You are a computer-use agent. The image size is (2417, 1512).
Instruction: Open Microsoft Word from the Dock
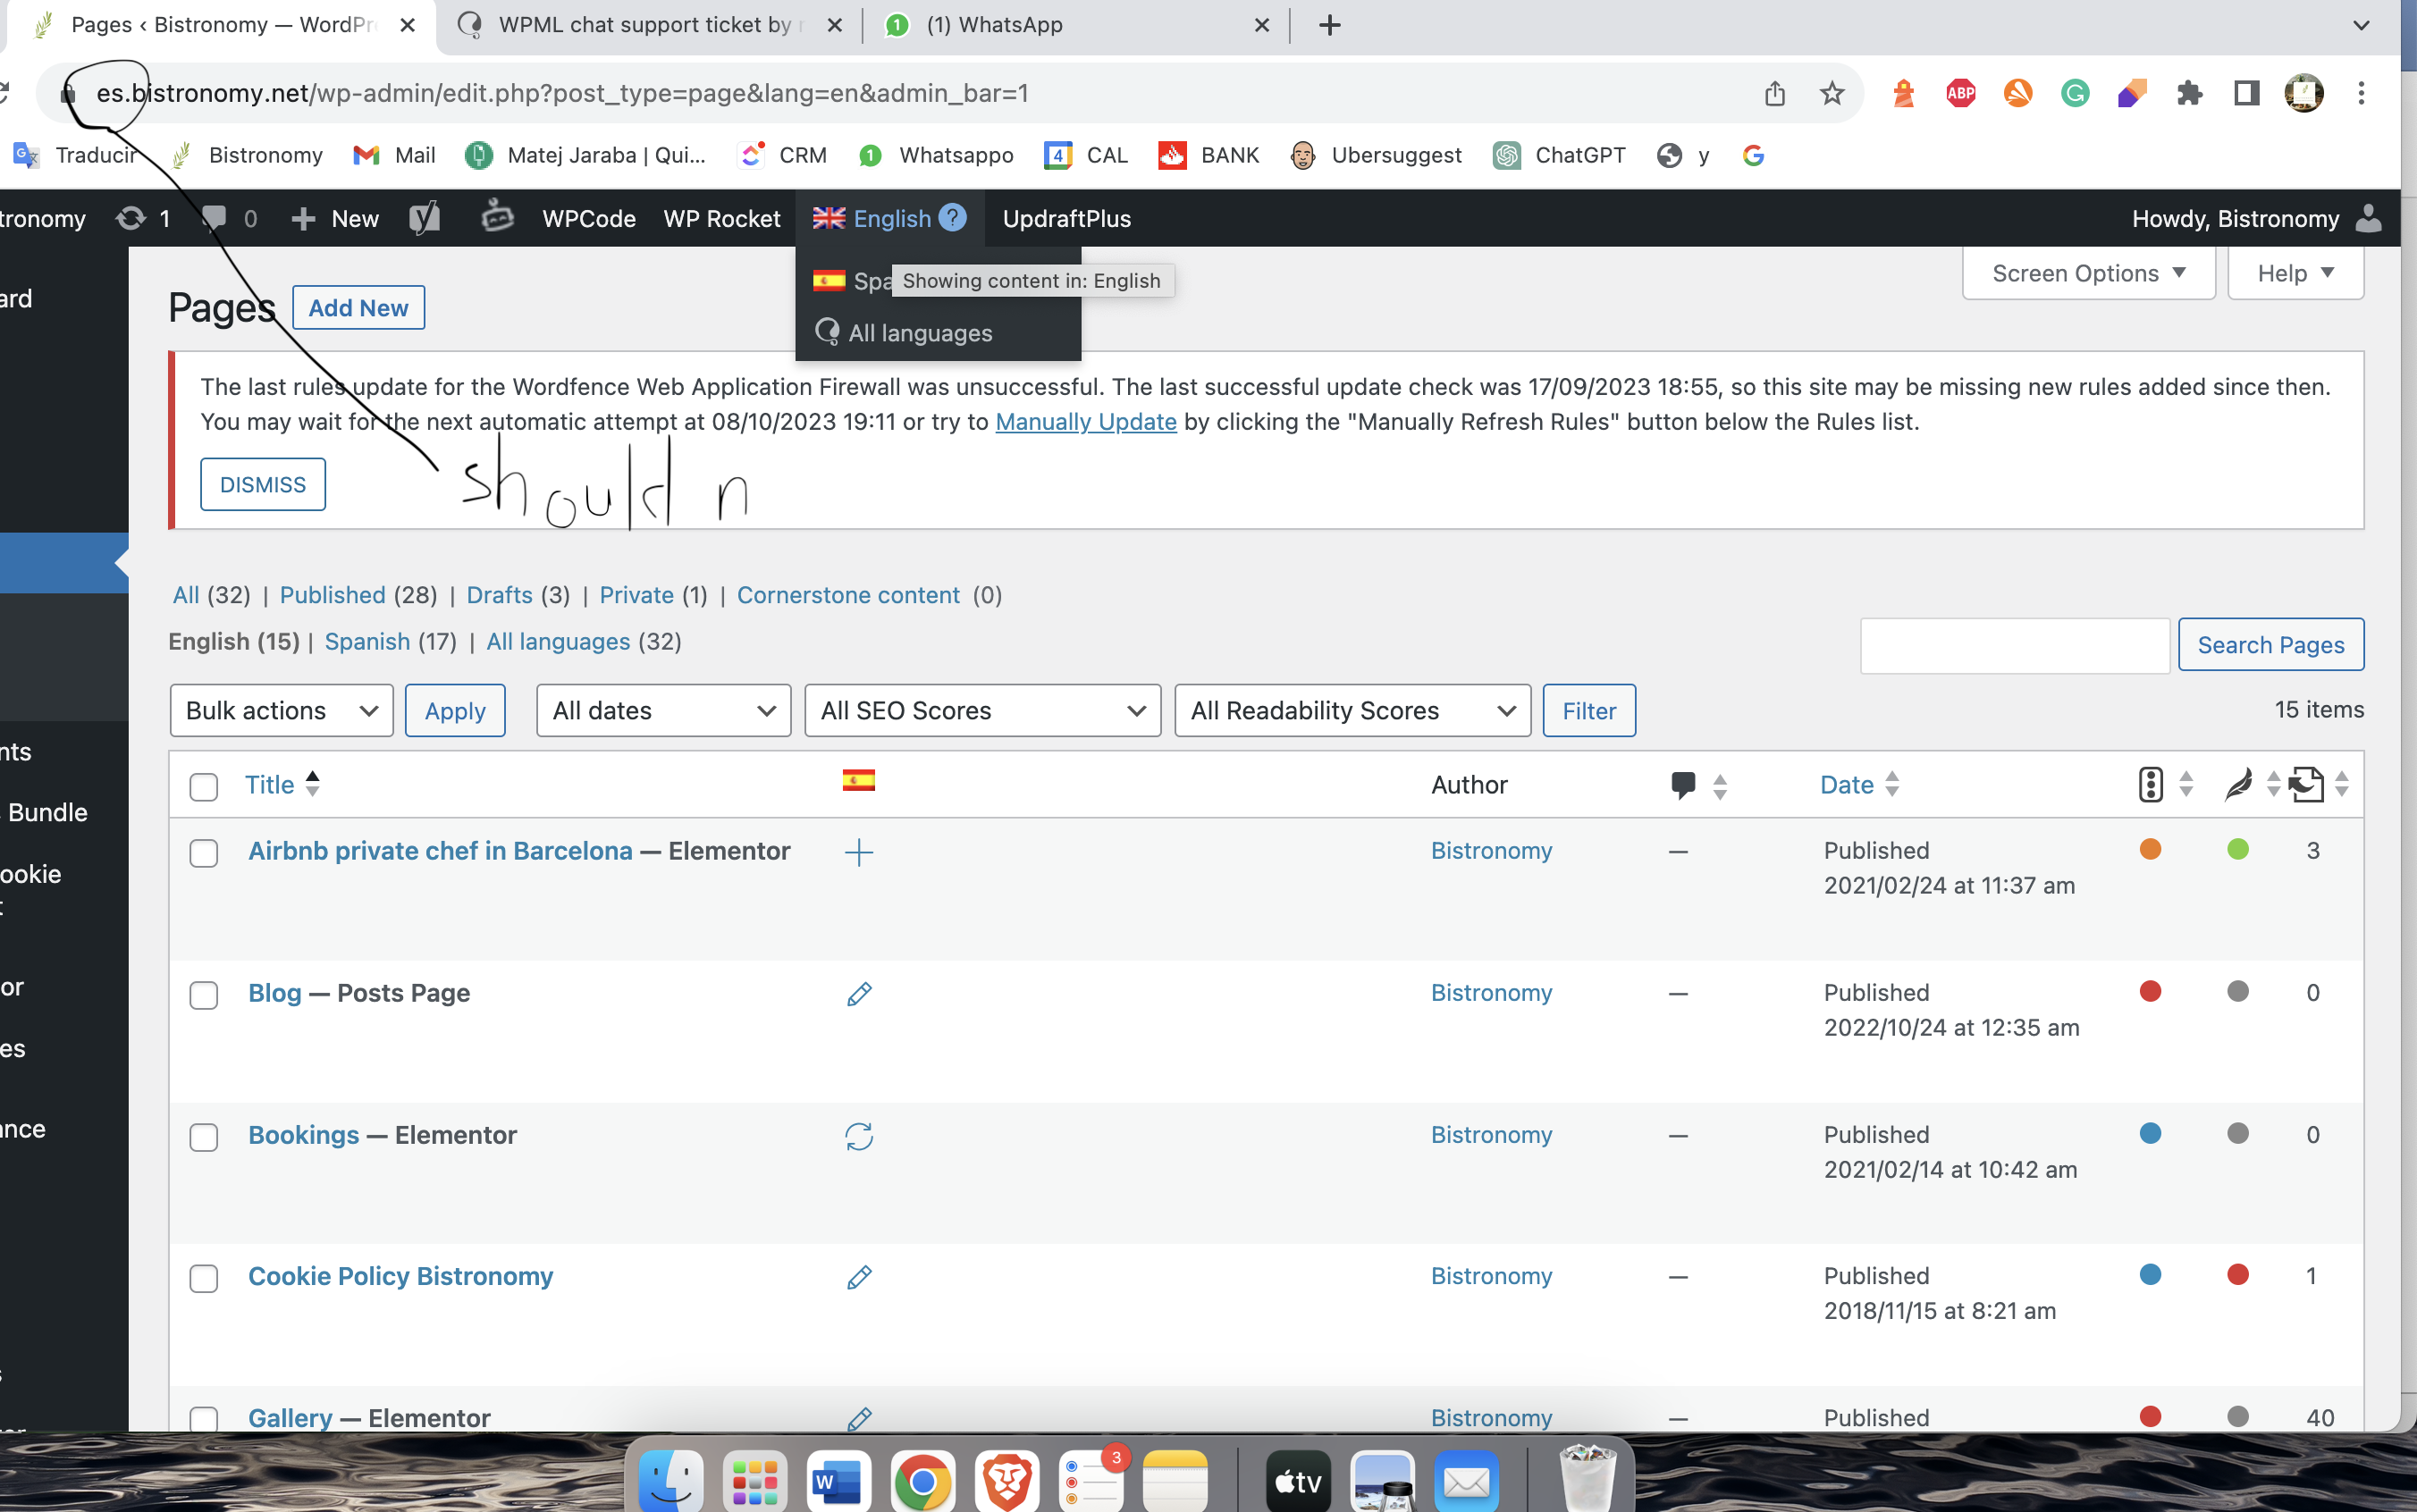coord(838,1481)
